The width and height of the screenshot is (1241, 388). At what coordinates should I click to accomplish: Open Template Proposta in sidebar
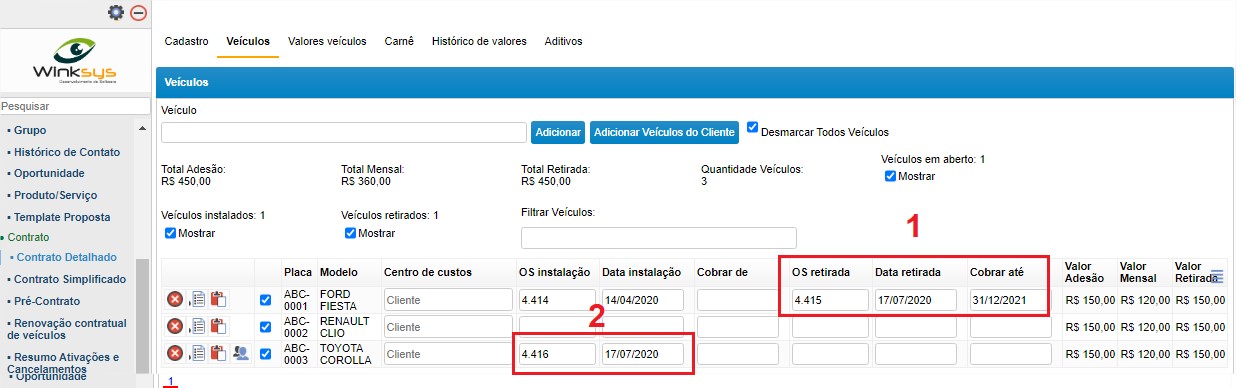pos(62,217)
